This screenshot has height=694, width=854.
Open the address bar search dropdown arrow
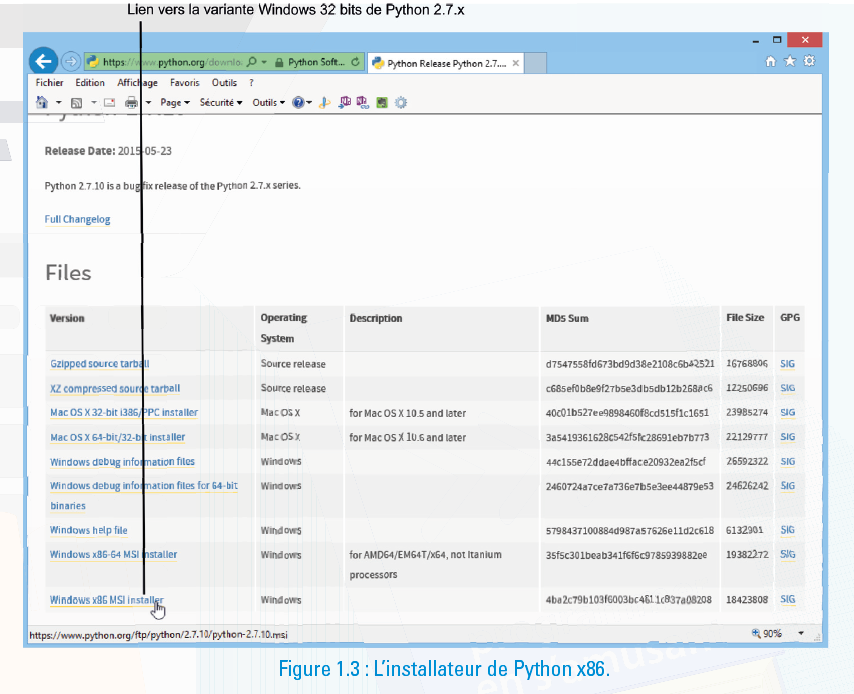click(x=264, y=62)
